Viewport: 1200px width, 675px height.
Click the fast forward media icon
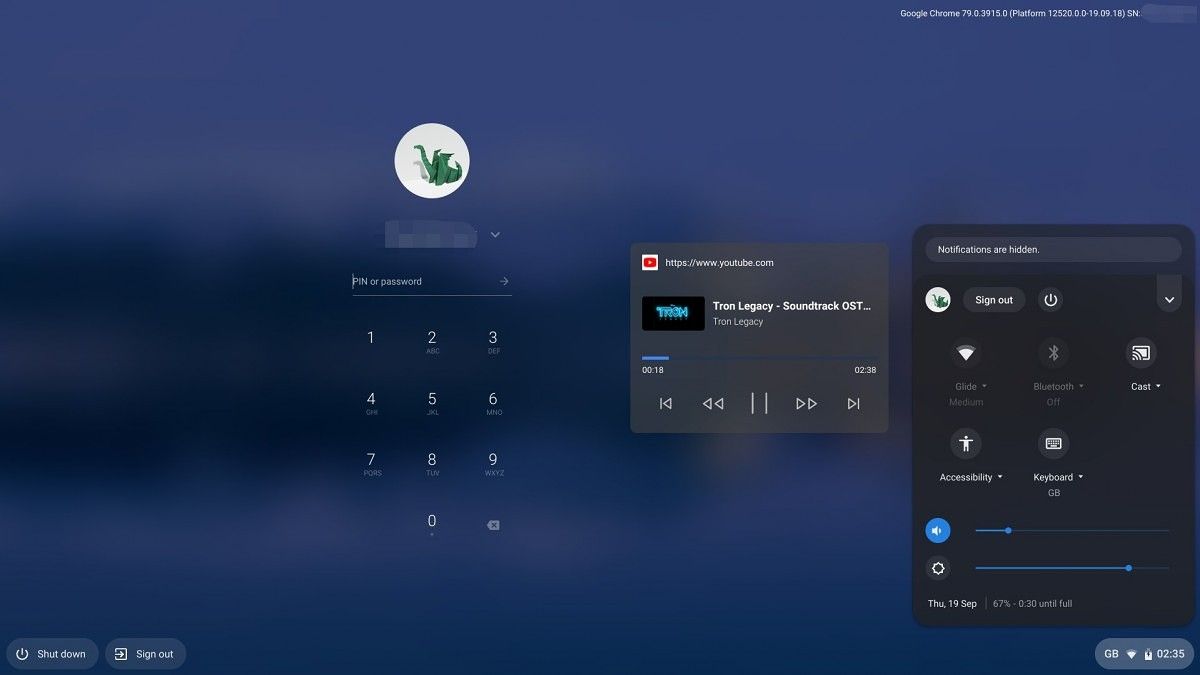point(806,403)
